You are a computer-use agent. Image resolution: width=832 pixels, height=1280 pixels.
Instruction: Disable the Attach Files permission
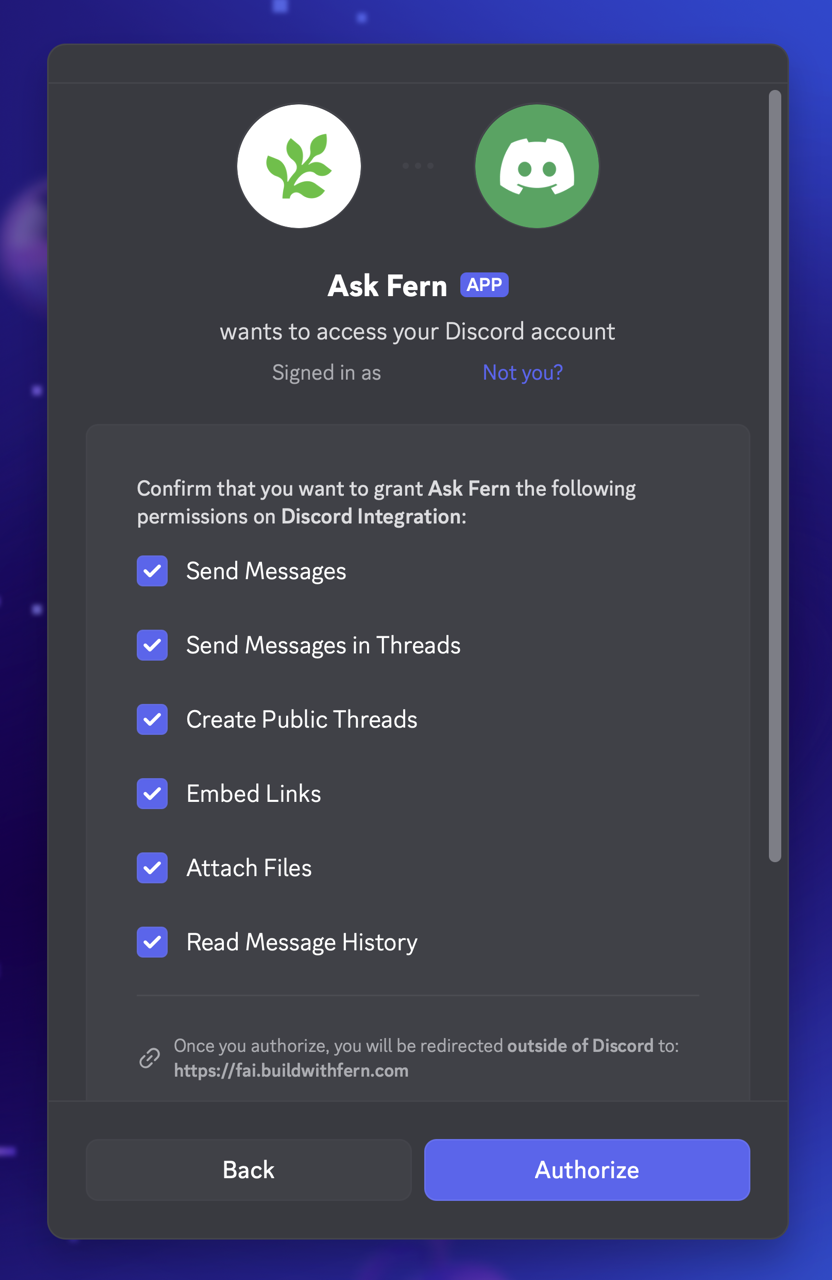tap(152, 868)
